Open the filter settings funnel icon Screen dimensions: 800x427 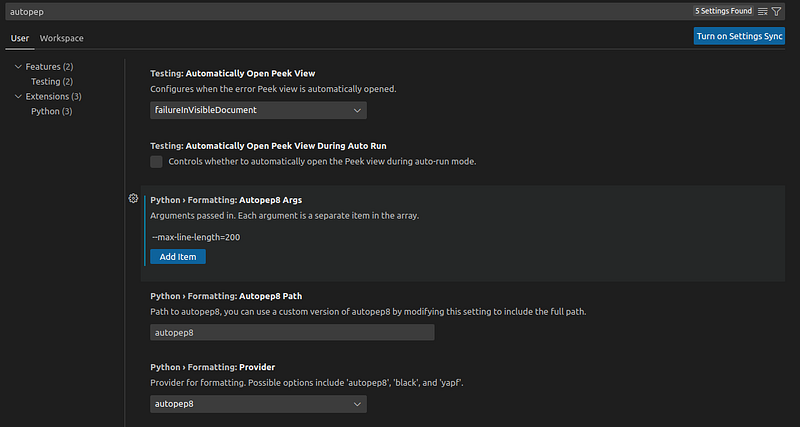point(776,11)
